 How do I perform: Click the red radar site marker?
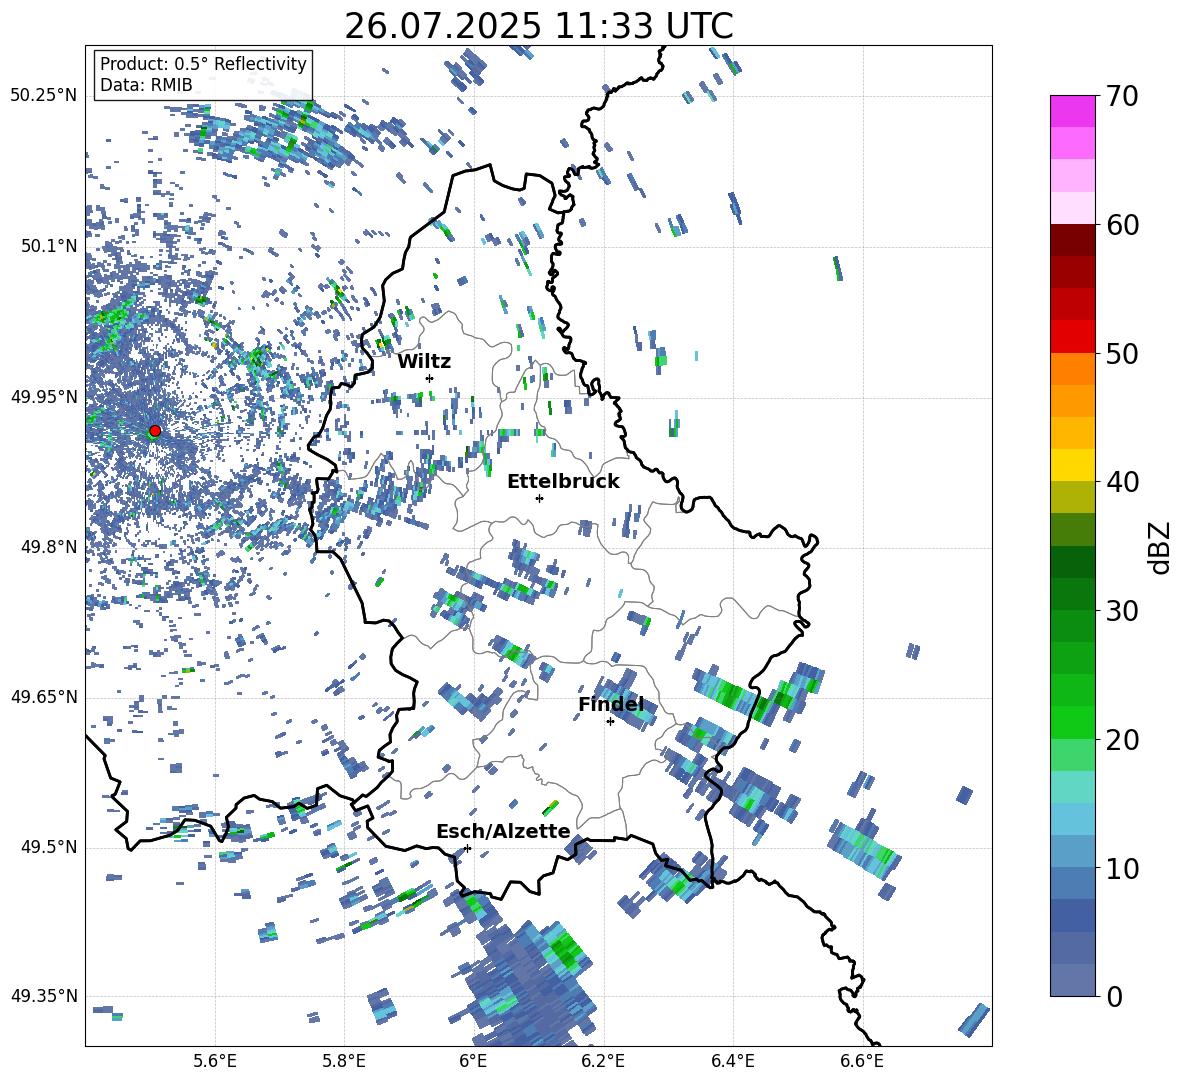155,431
